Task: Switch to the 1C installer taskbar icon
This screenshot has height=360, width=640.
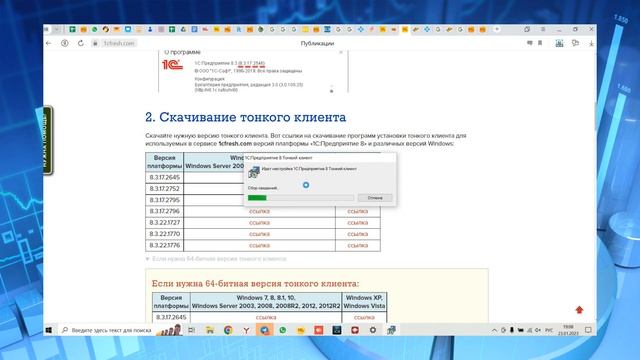Action: click(391, 330)
